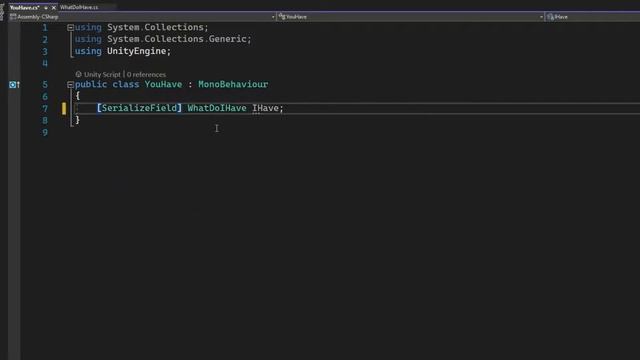Click the Assembly-CSharp project icon
Screen dimensions: 640x360
13,17
